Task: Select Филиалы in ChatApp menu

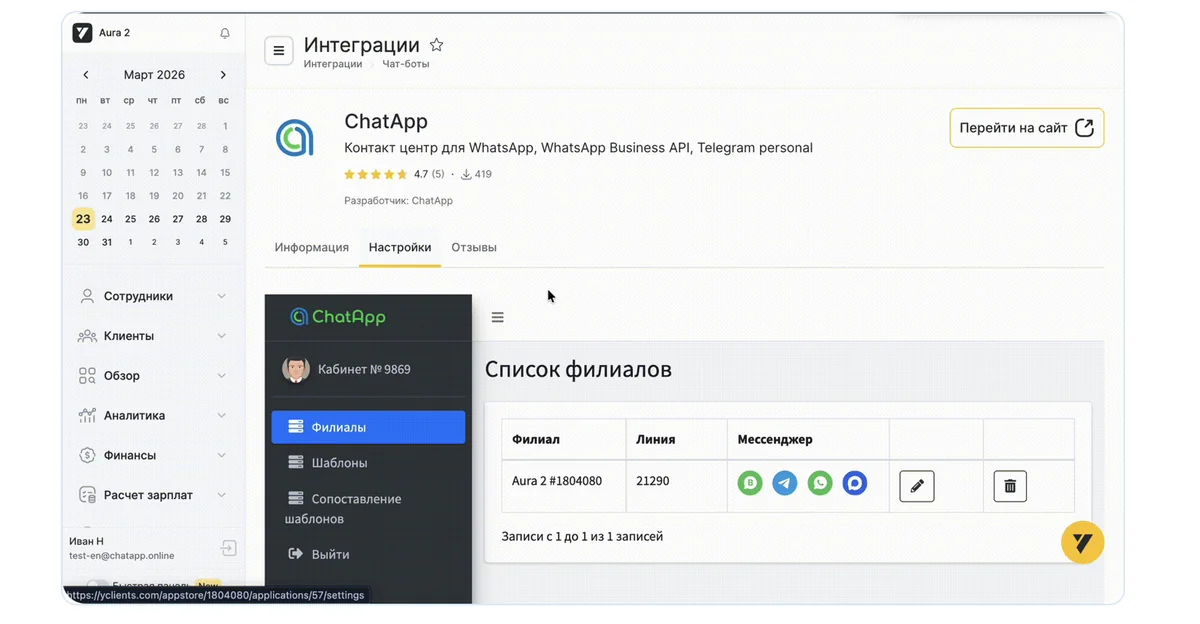Action: (x=368, y=427)
